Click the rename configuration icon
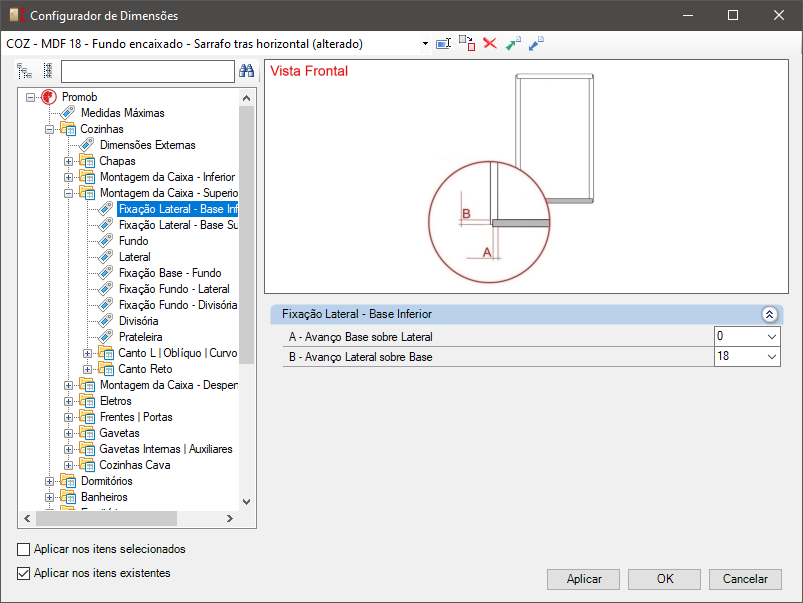 point(444,44)
